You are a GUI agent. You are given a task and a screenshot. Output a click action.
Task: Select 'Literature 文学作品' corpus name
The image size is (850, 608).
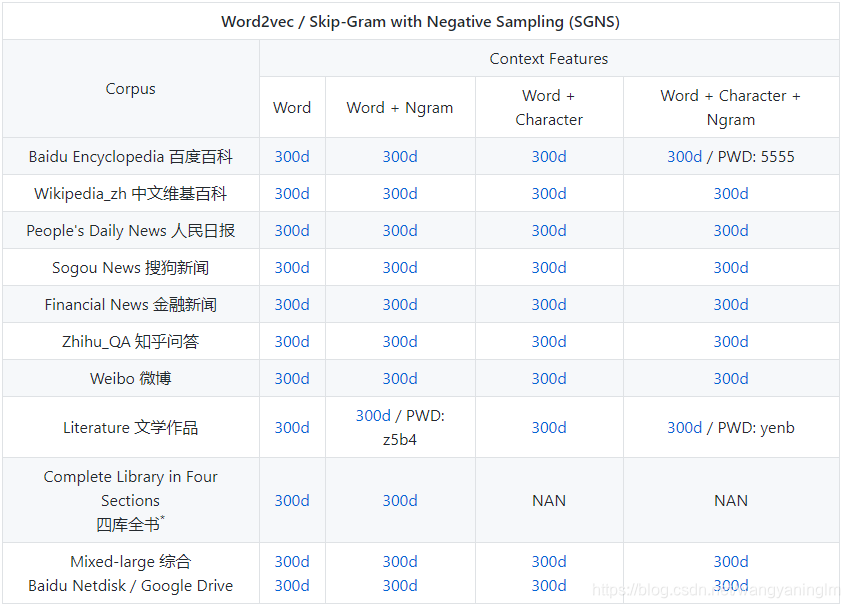tap(130, 428)
